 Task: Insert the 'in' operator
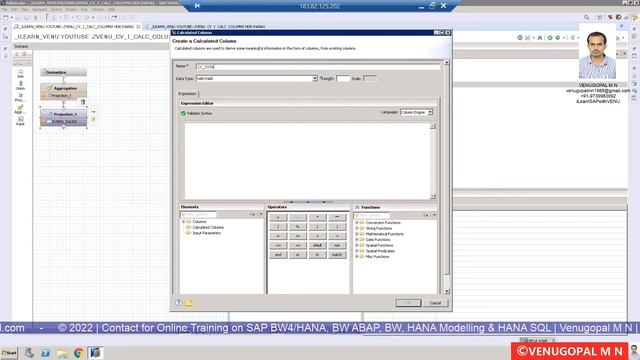[317, 255]
